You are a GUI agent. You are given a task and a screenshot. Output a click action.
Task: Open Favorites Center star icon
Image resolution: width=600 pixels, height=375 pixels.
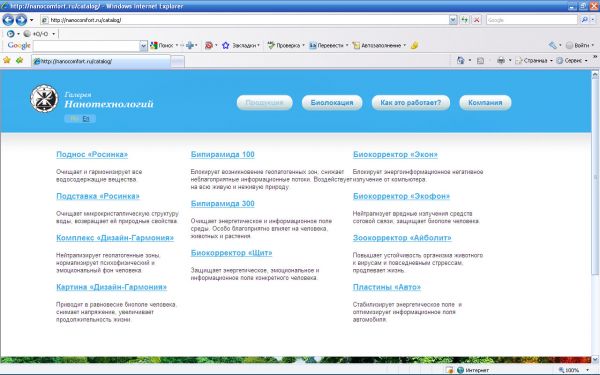tap(7, 60)
